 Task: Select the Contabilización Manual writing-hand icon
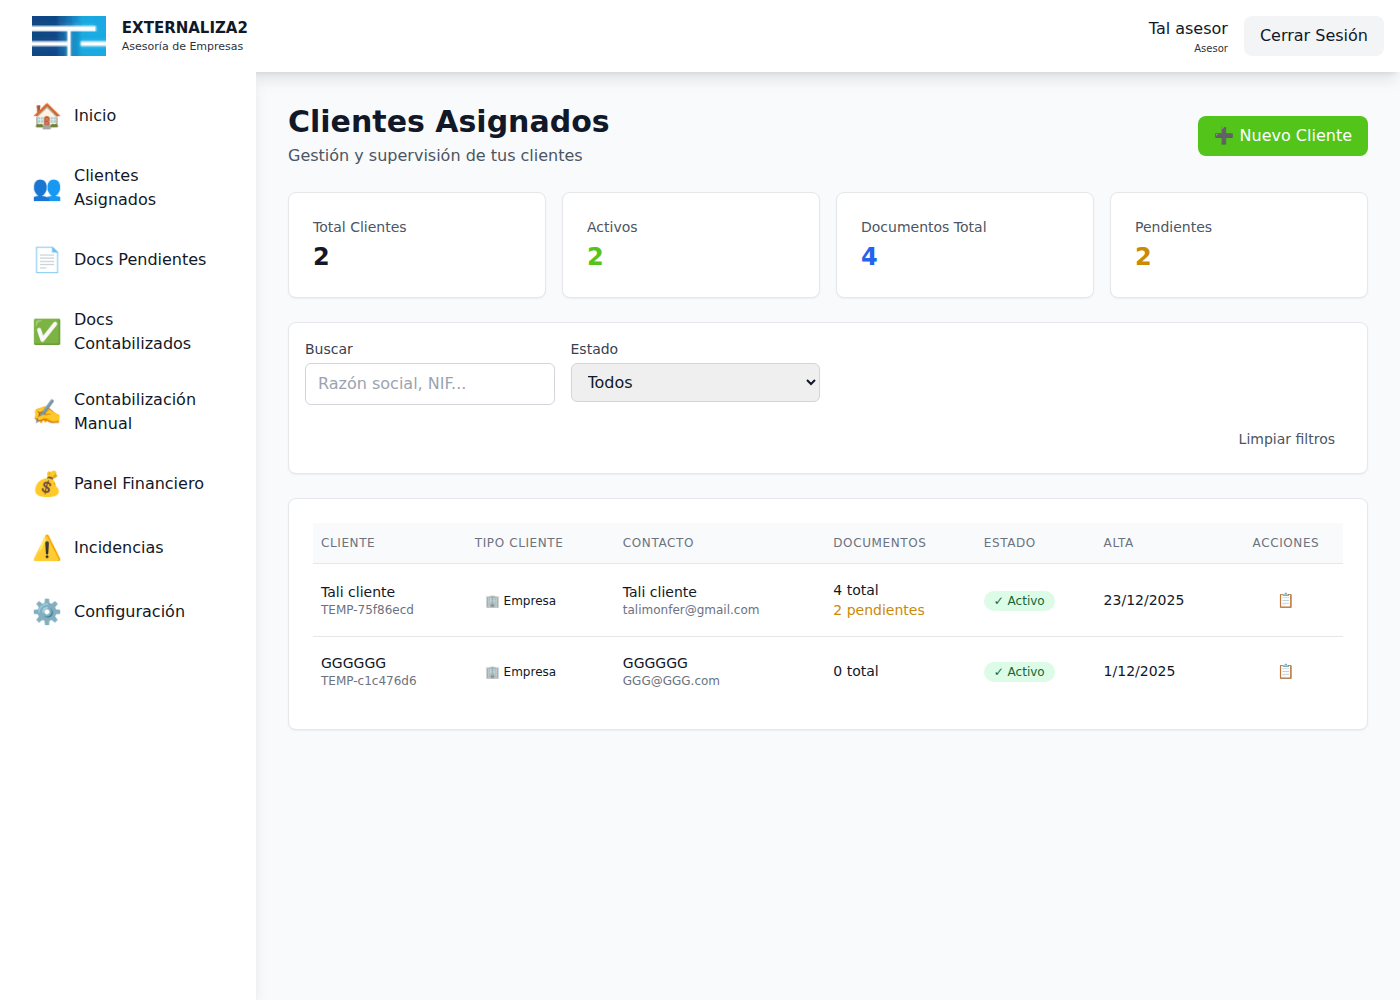[x=46, y=412]
